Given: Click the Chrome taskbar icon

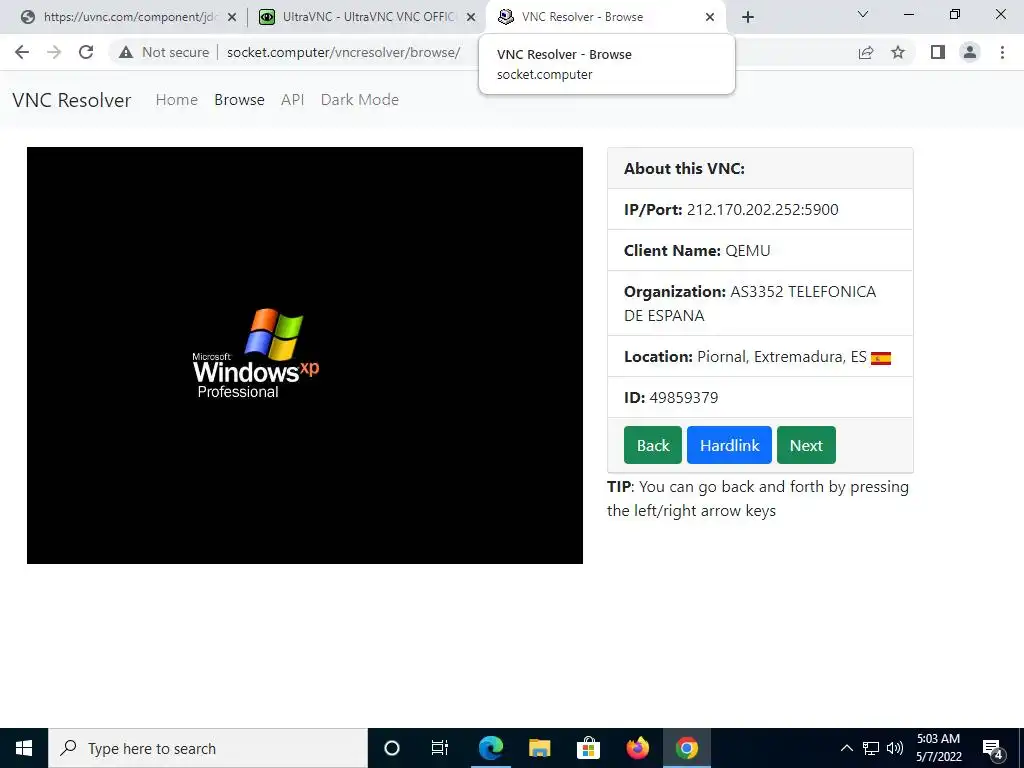Looking at the screenshot, I should (686, 748).
